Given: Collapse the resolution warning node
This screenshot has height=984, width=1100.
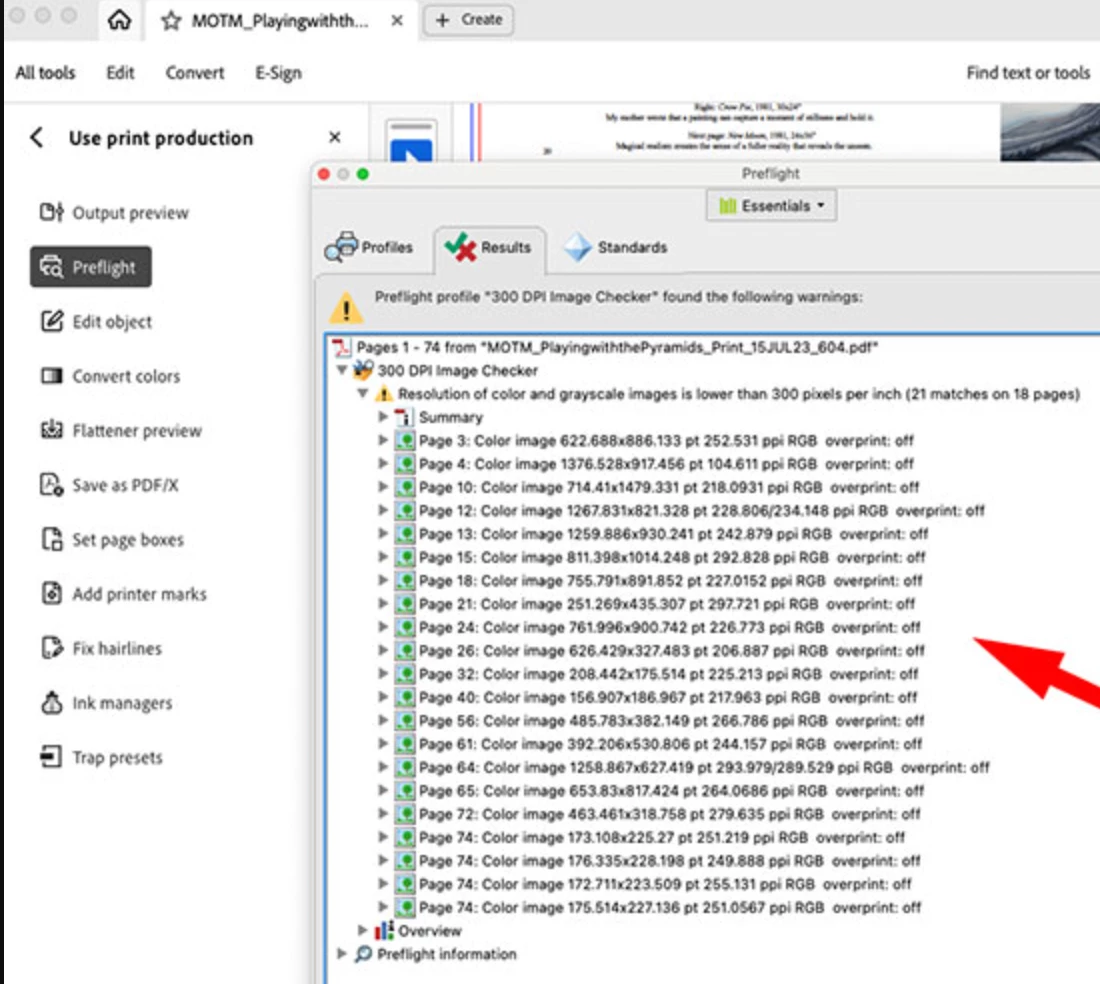Looking at the screenshot, I should [x=363, y=394].
